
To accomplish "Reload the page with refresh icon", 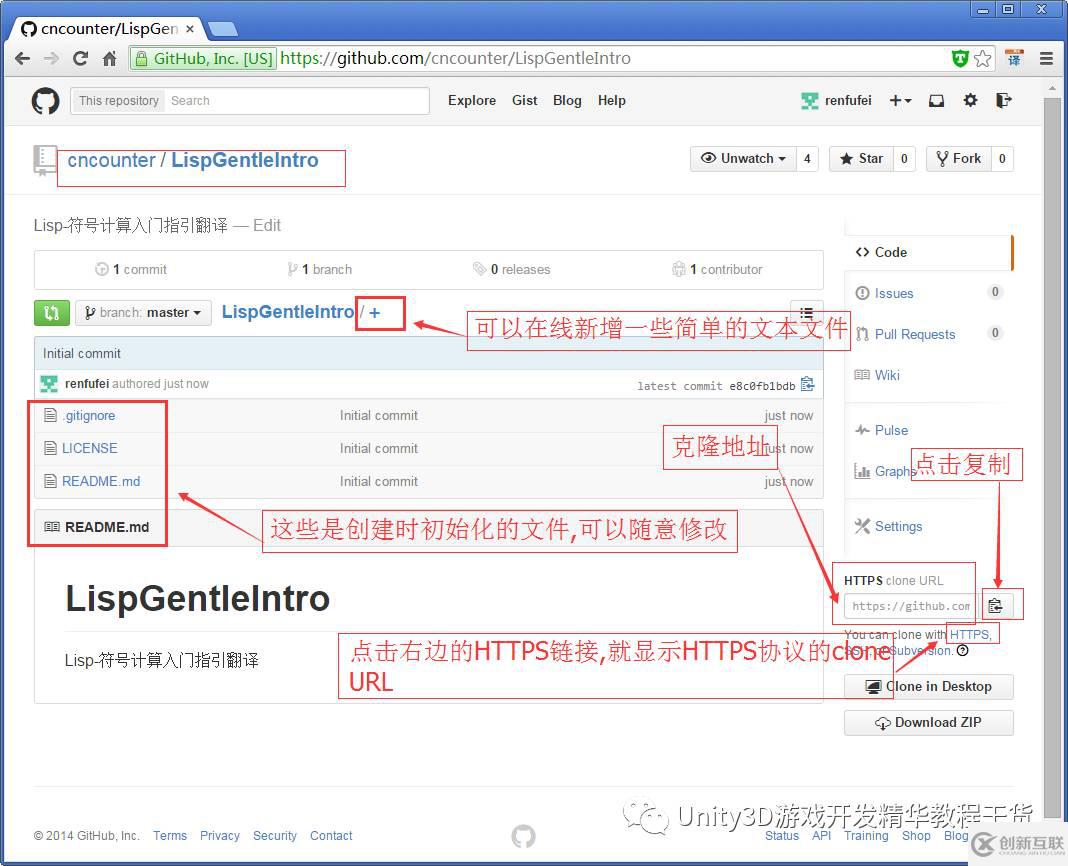I will click(80, 59).
